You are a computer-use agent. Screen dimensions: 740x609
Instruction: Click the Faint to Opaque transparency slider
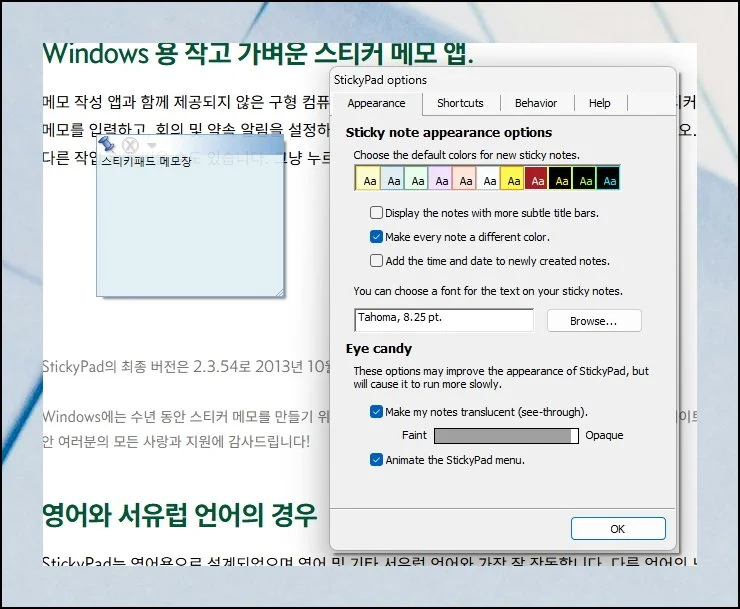pyautogui.click(x=506, y=436)
